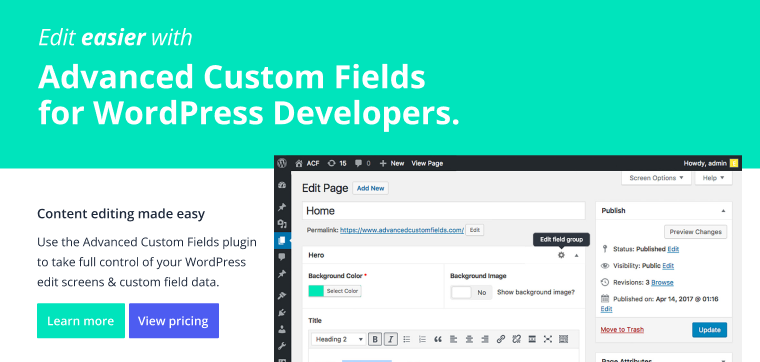Screen dimensions: 760x362
Task: Edit the Published on date
Action: (606, 309)
